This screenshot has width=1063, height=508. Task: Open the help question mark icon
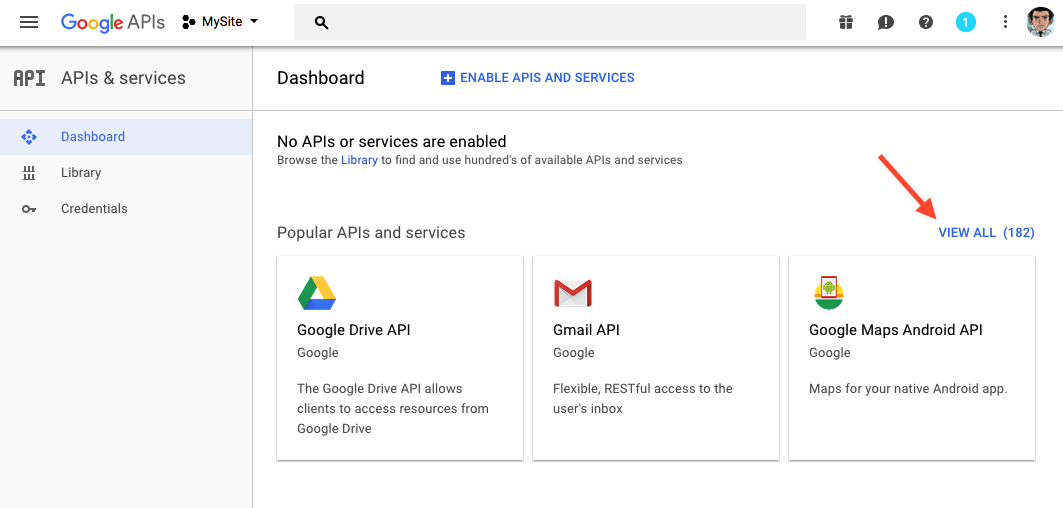coord(926,22)
